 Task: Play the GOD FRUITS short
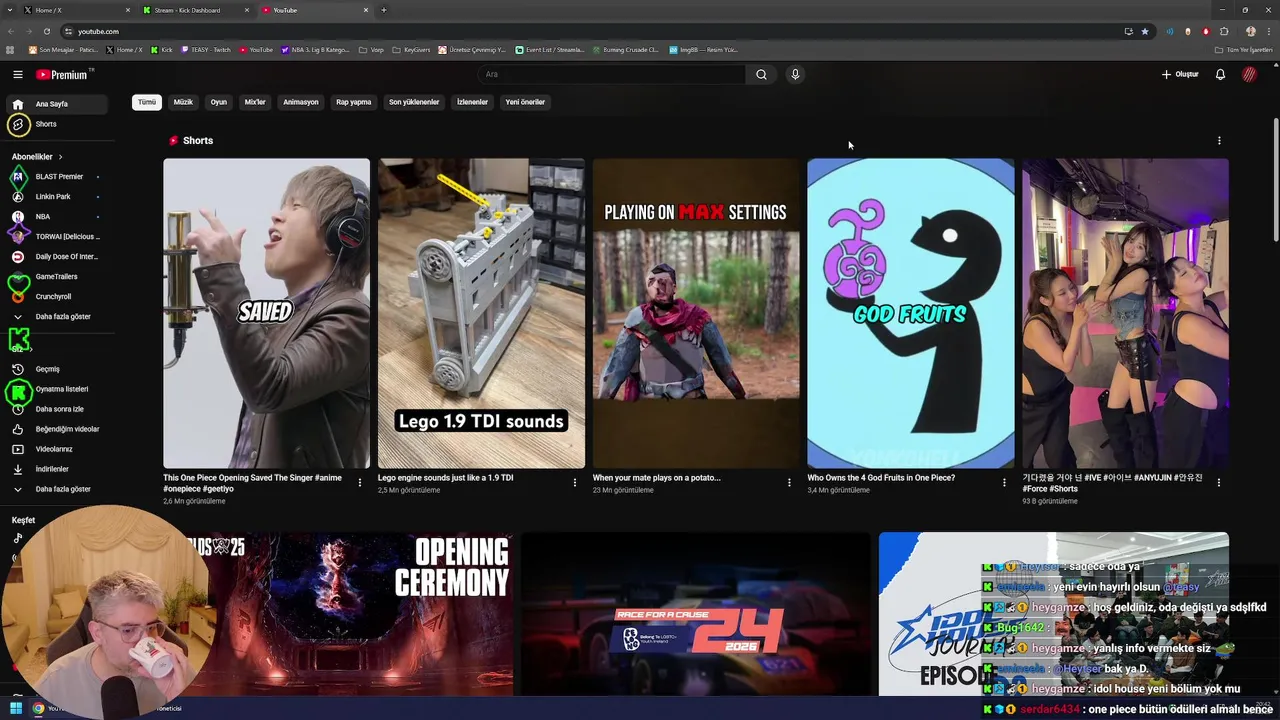tap(911, 313)
